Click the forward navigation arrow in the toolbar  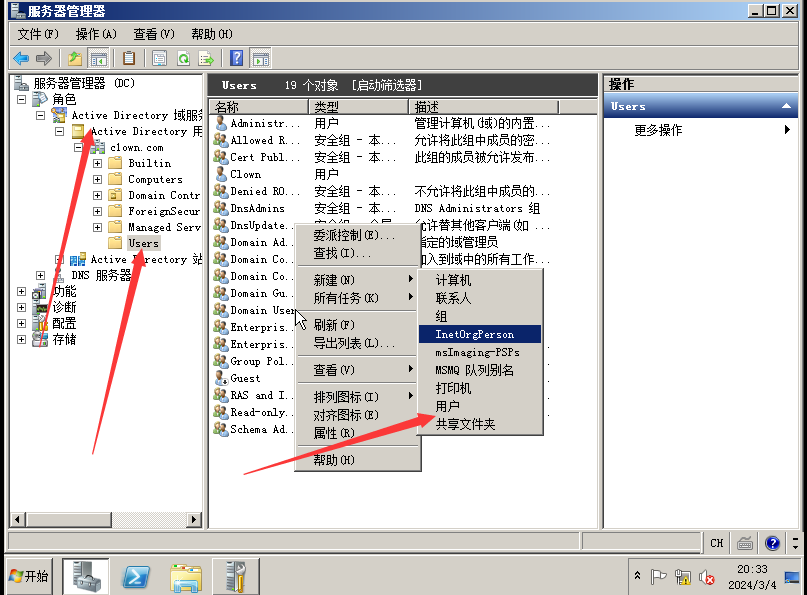click(43, 58)
